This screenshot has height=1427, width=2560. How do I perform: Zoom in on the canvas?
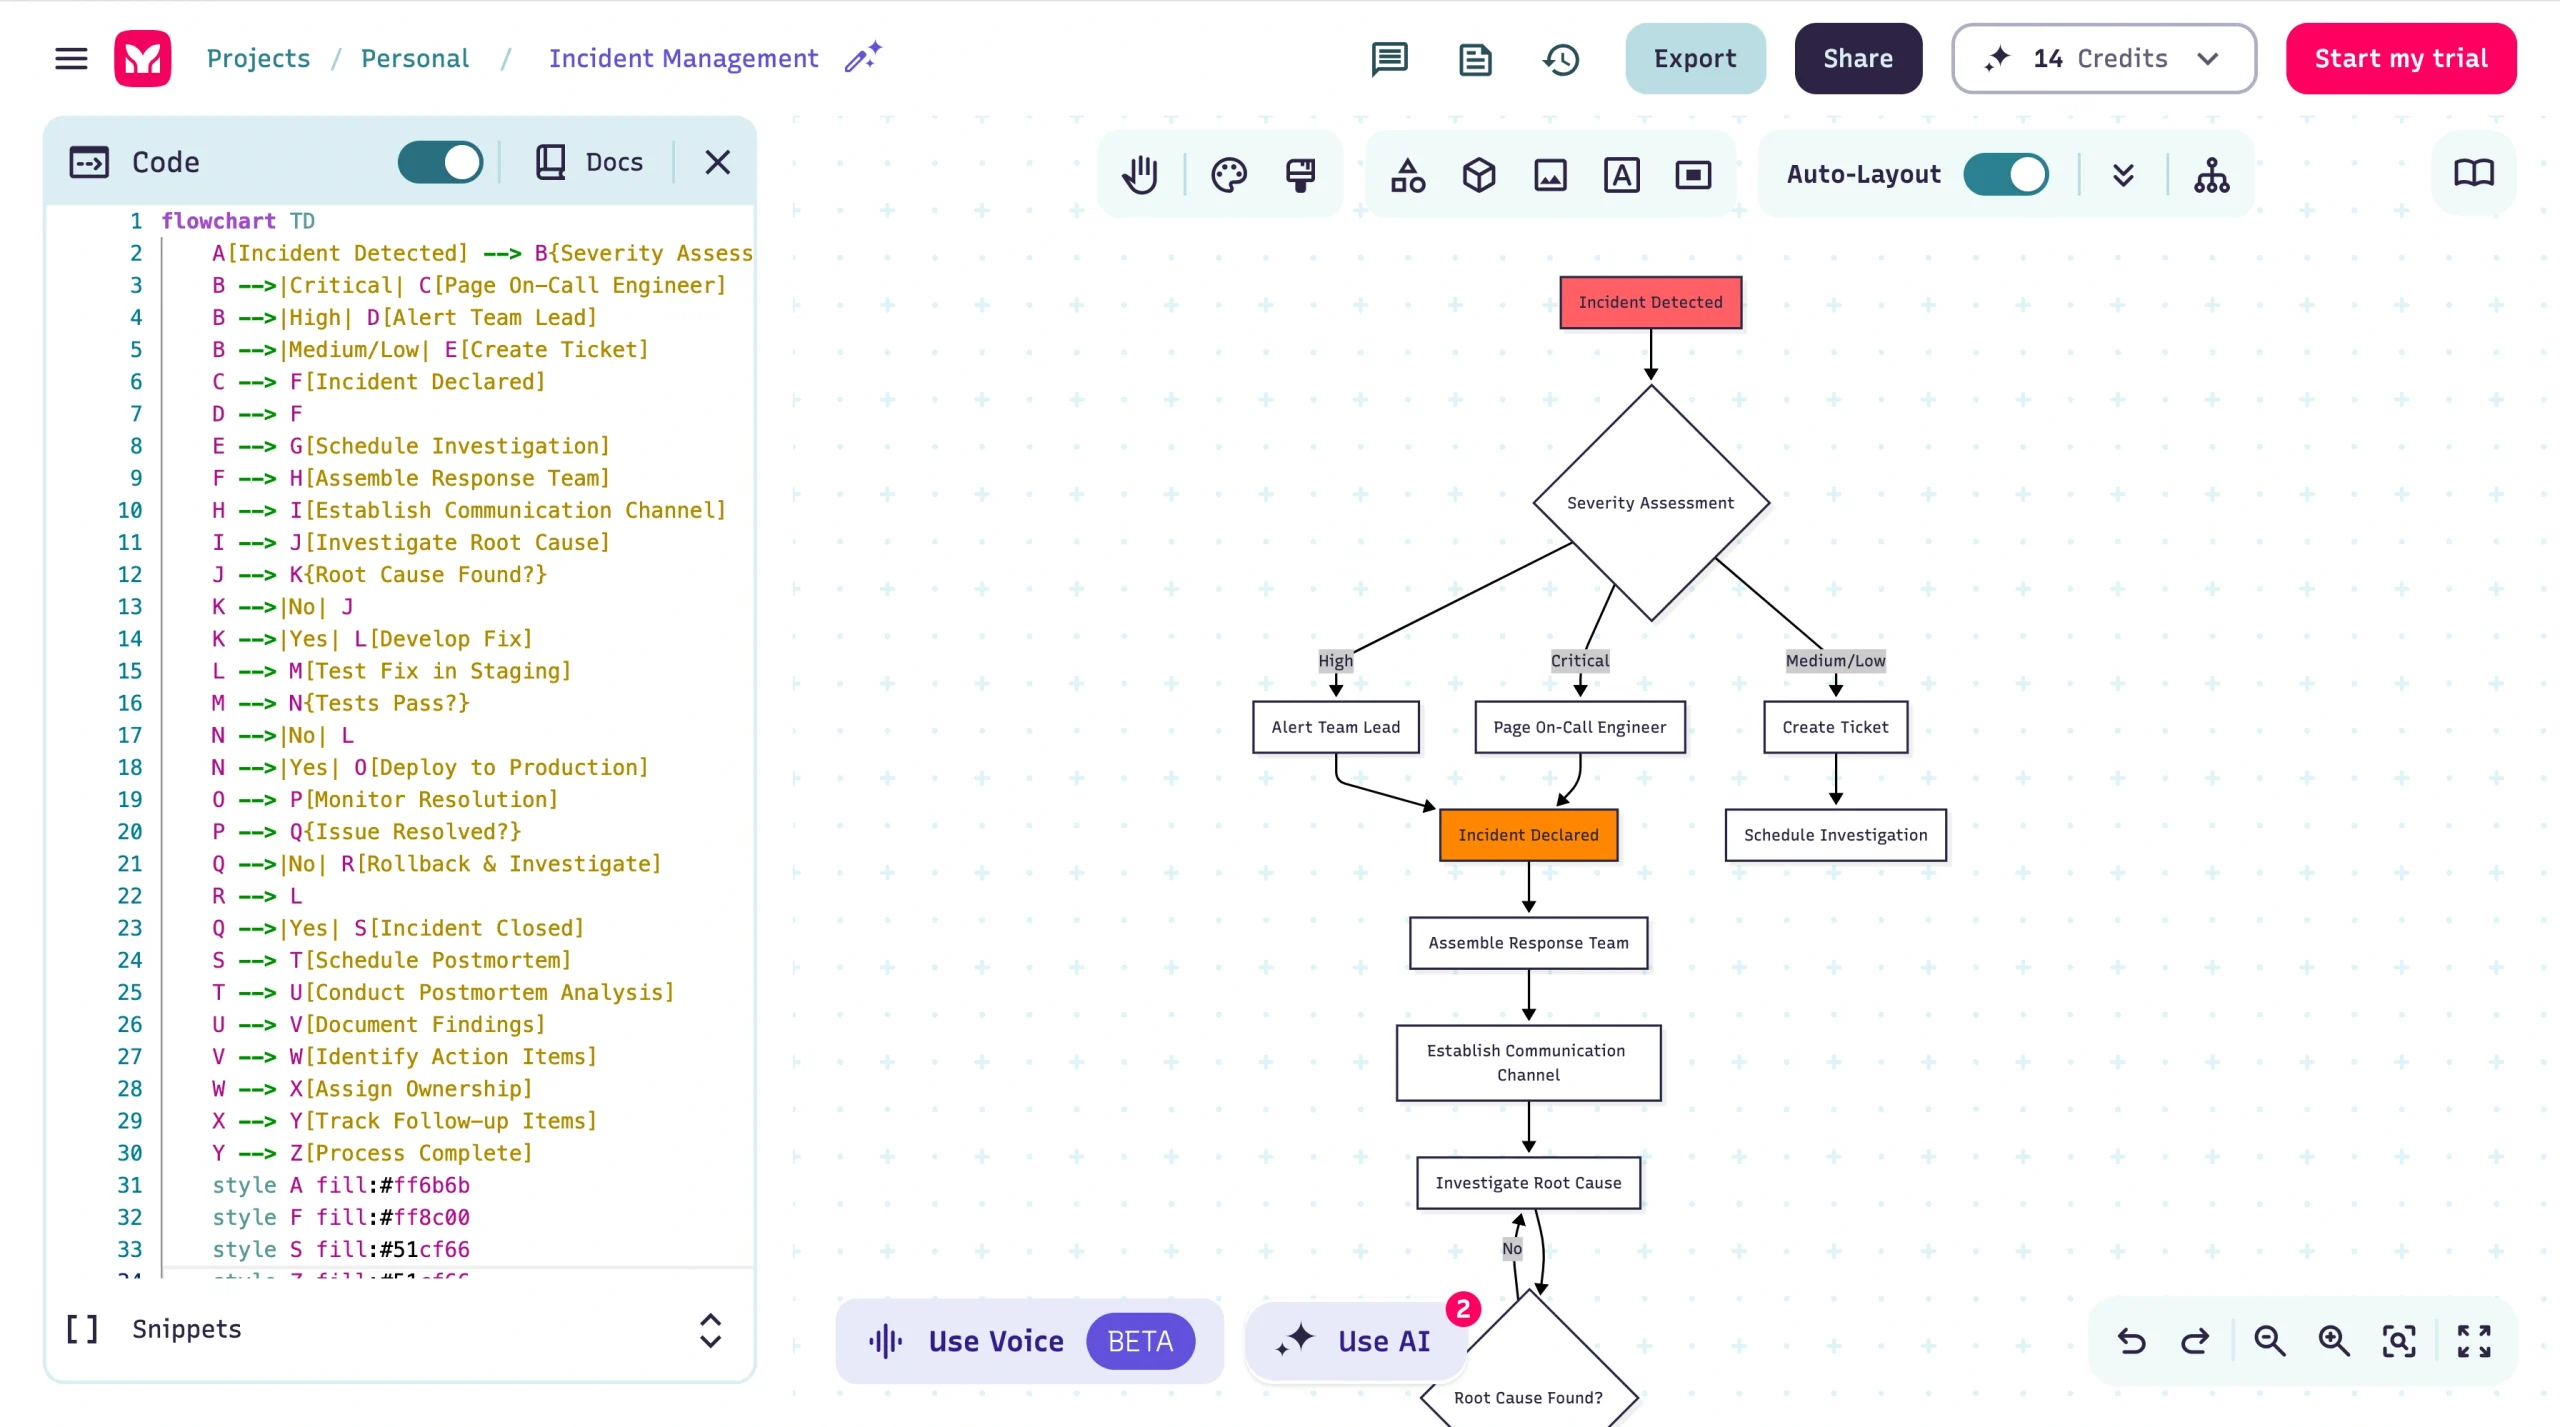click(x=2334, y=1341)
